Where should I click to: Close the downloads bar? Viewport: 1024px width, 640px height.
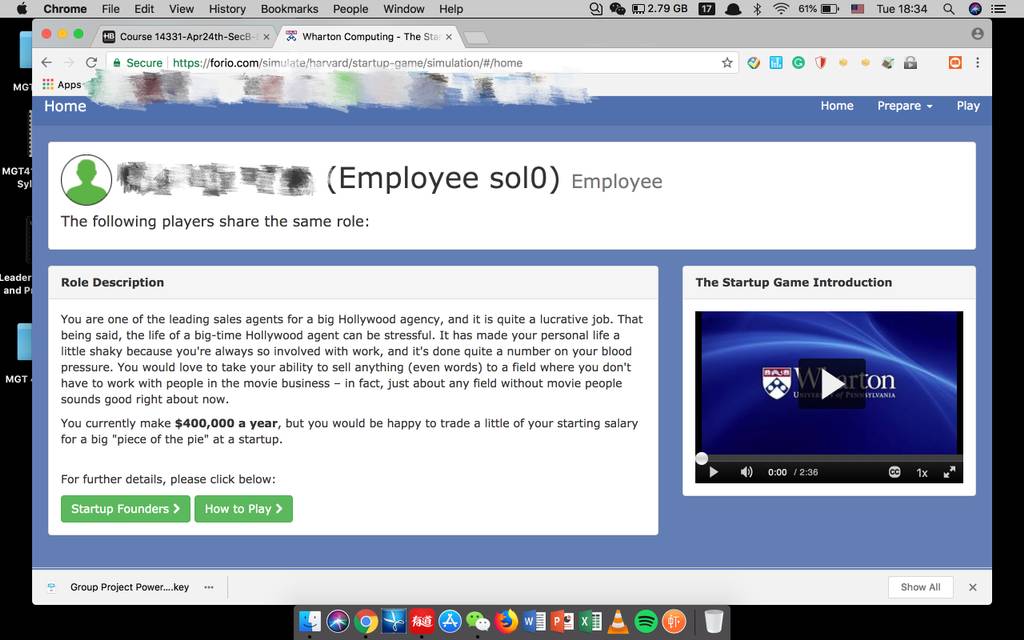pyautogui.click(x=972, y=587)
